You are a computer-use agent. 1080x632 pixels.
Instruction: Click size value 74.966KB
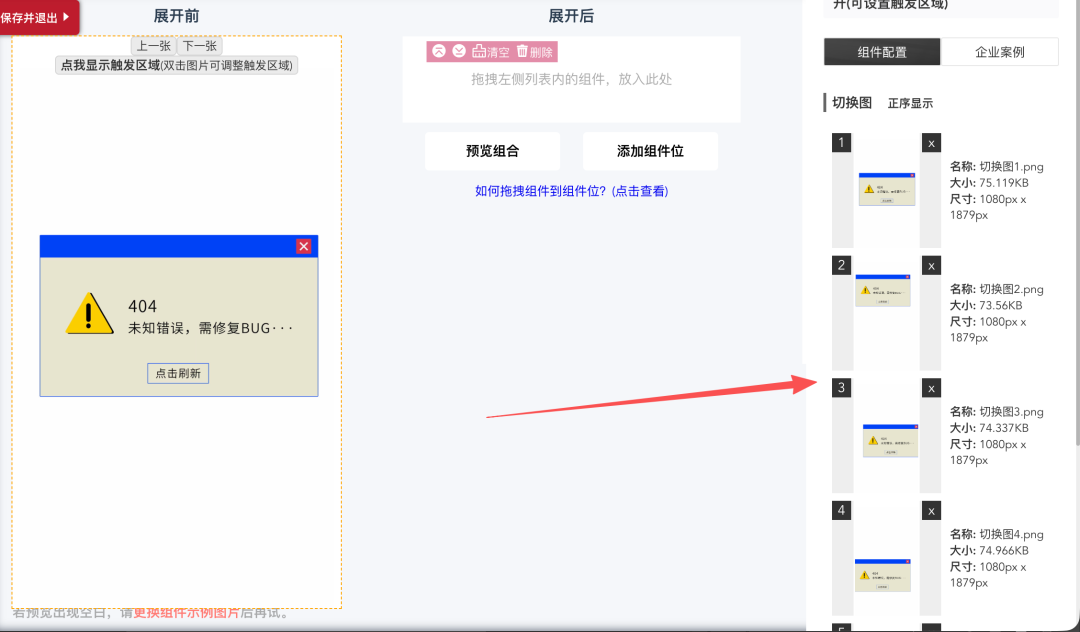click(x=1004, y=550)
